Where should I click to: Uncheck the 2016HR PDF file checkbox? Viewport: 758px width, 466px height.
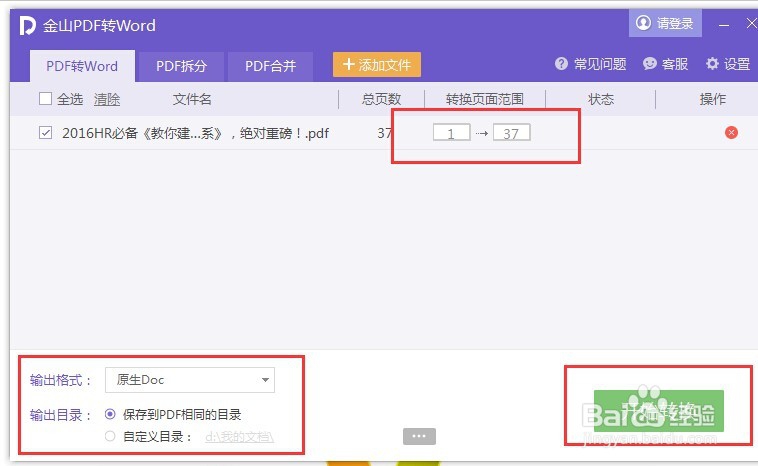45,132
